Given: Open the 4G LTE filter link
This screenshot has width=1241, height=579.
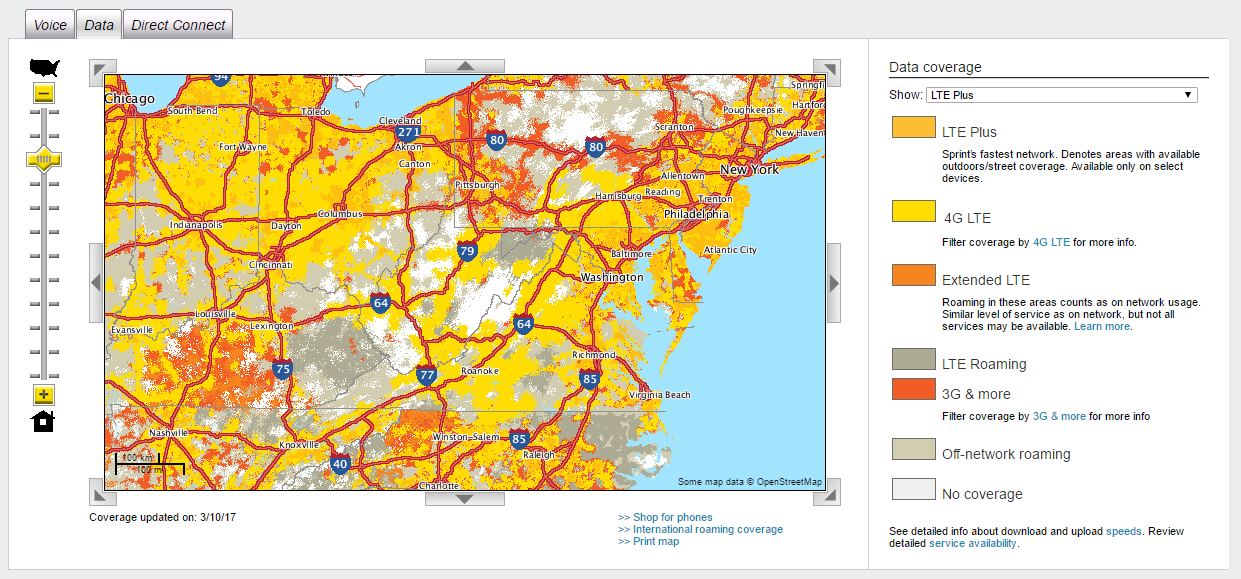Looking at the screenshot, I should [1051, 242].
